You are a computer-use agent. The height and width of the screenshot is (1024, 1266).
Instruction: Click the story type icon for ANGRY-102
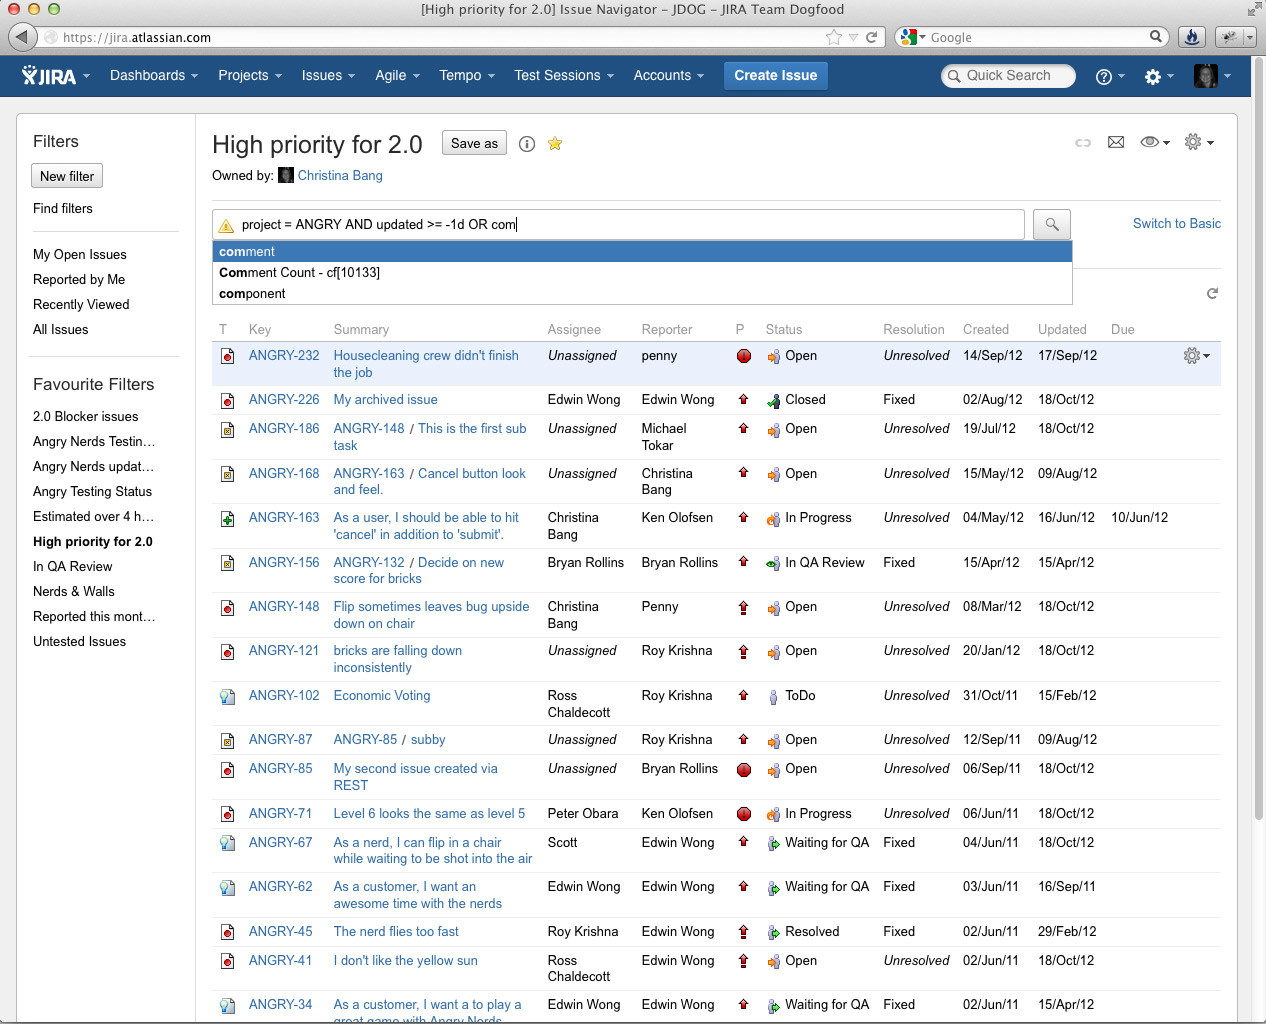[x=227, y=696]
